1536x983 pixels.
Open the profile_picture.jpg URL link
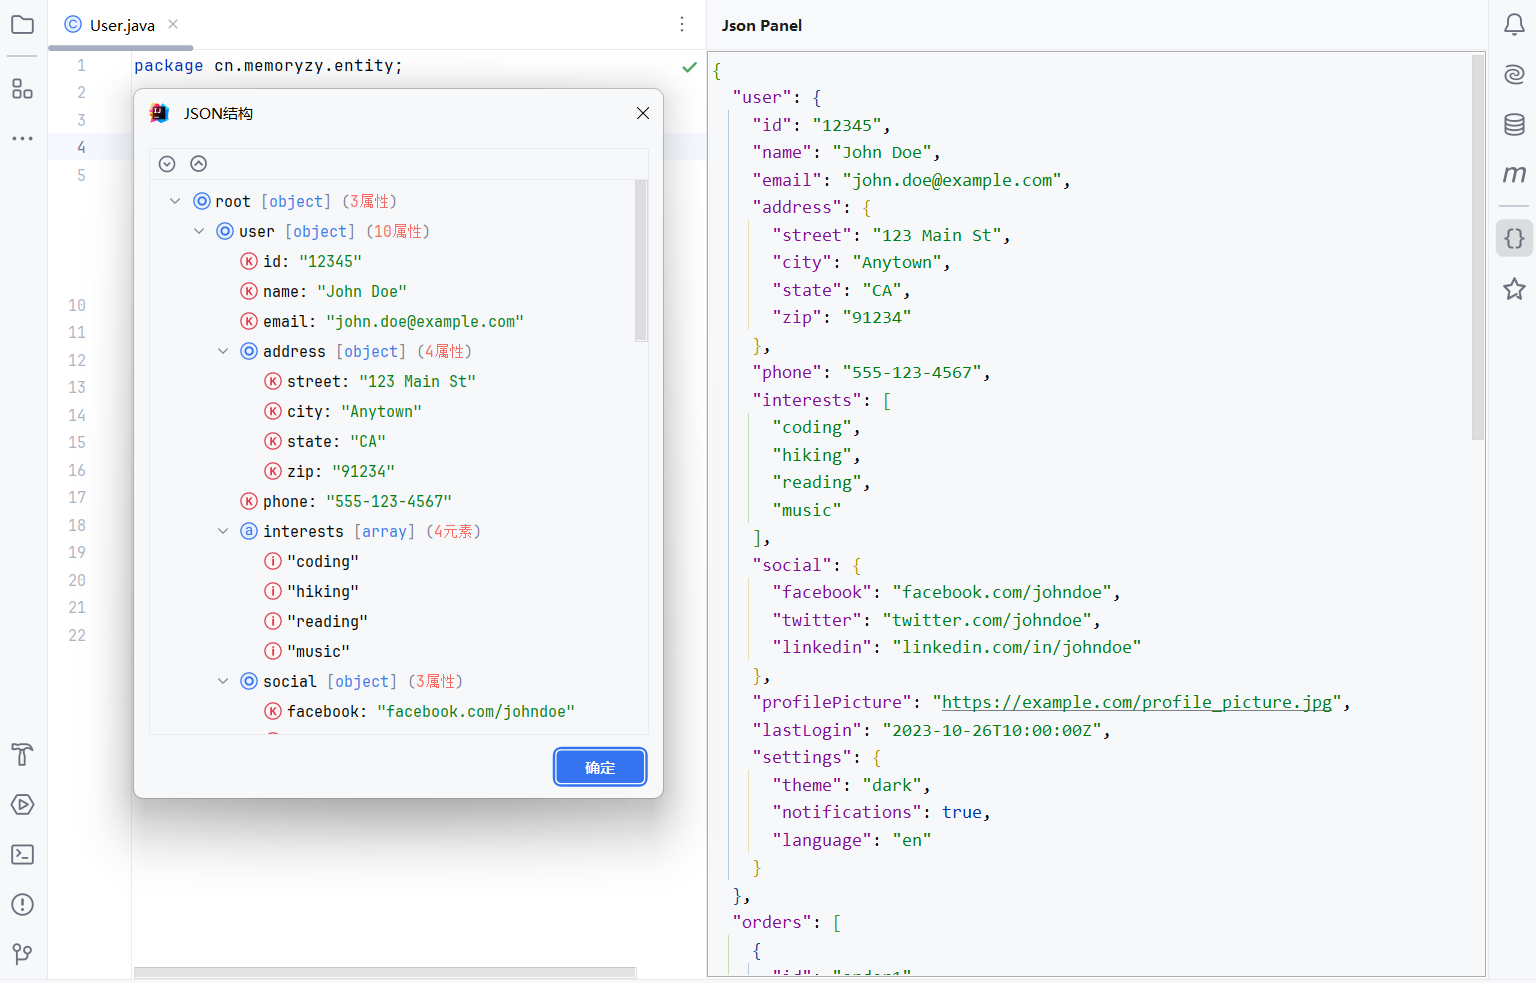(x=1136, y=702)
